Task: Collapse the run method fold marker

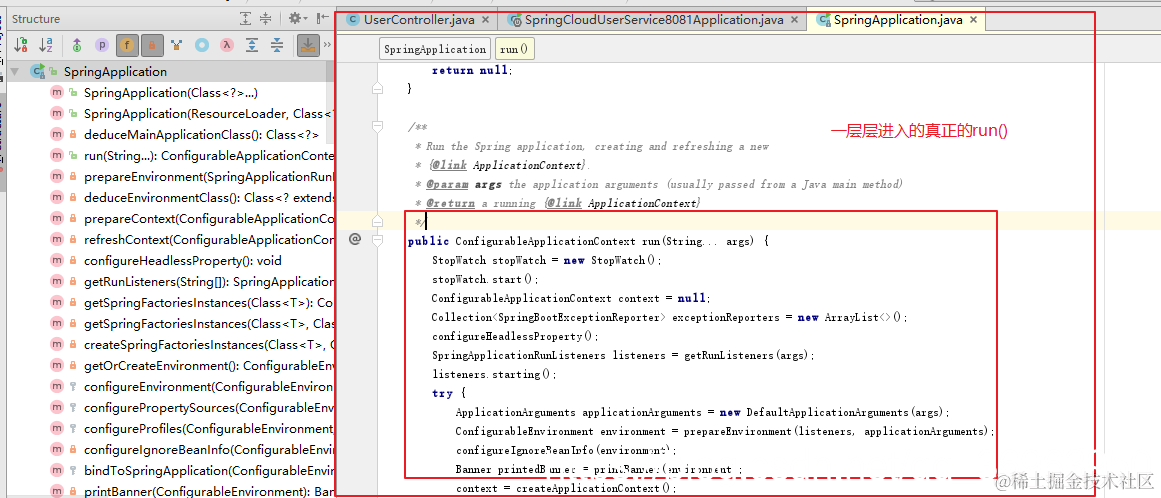Action: pyautogui.click(x=378, y=240)
